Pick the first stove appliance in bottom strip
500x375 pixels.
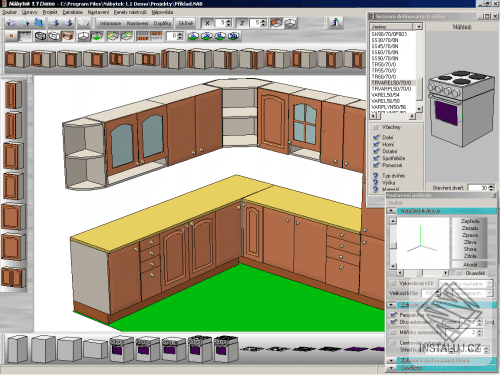tap(122, 349)
